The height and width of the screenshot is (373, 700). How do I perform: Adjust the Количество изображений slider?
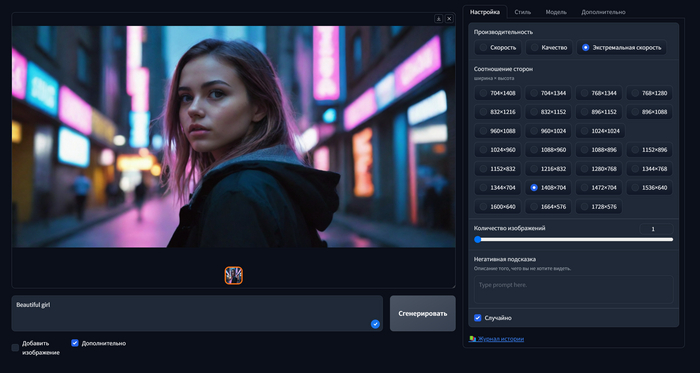coord(575,240)
